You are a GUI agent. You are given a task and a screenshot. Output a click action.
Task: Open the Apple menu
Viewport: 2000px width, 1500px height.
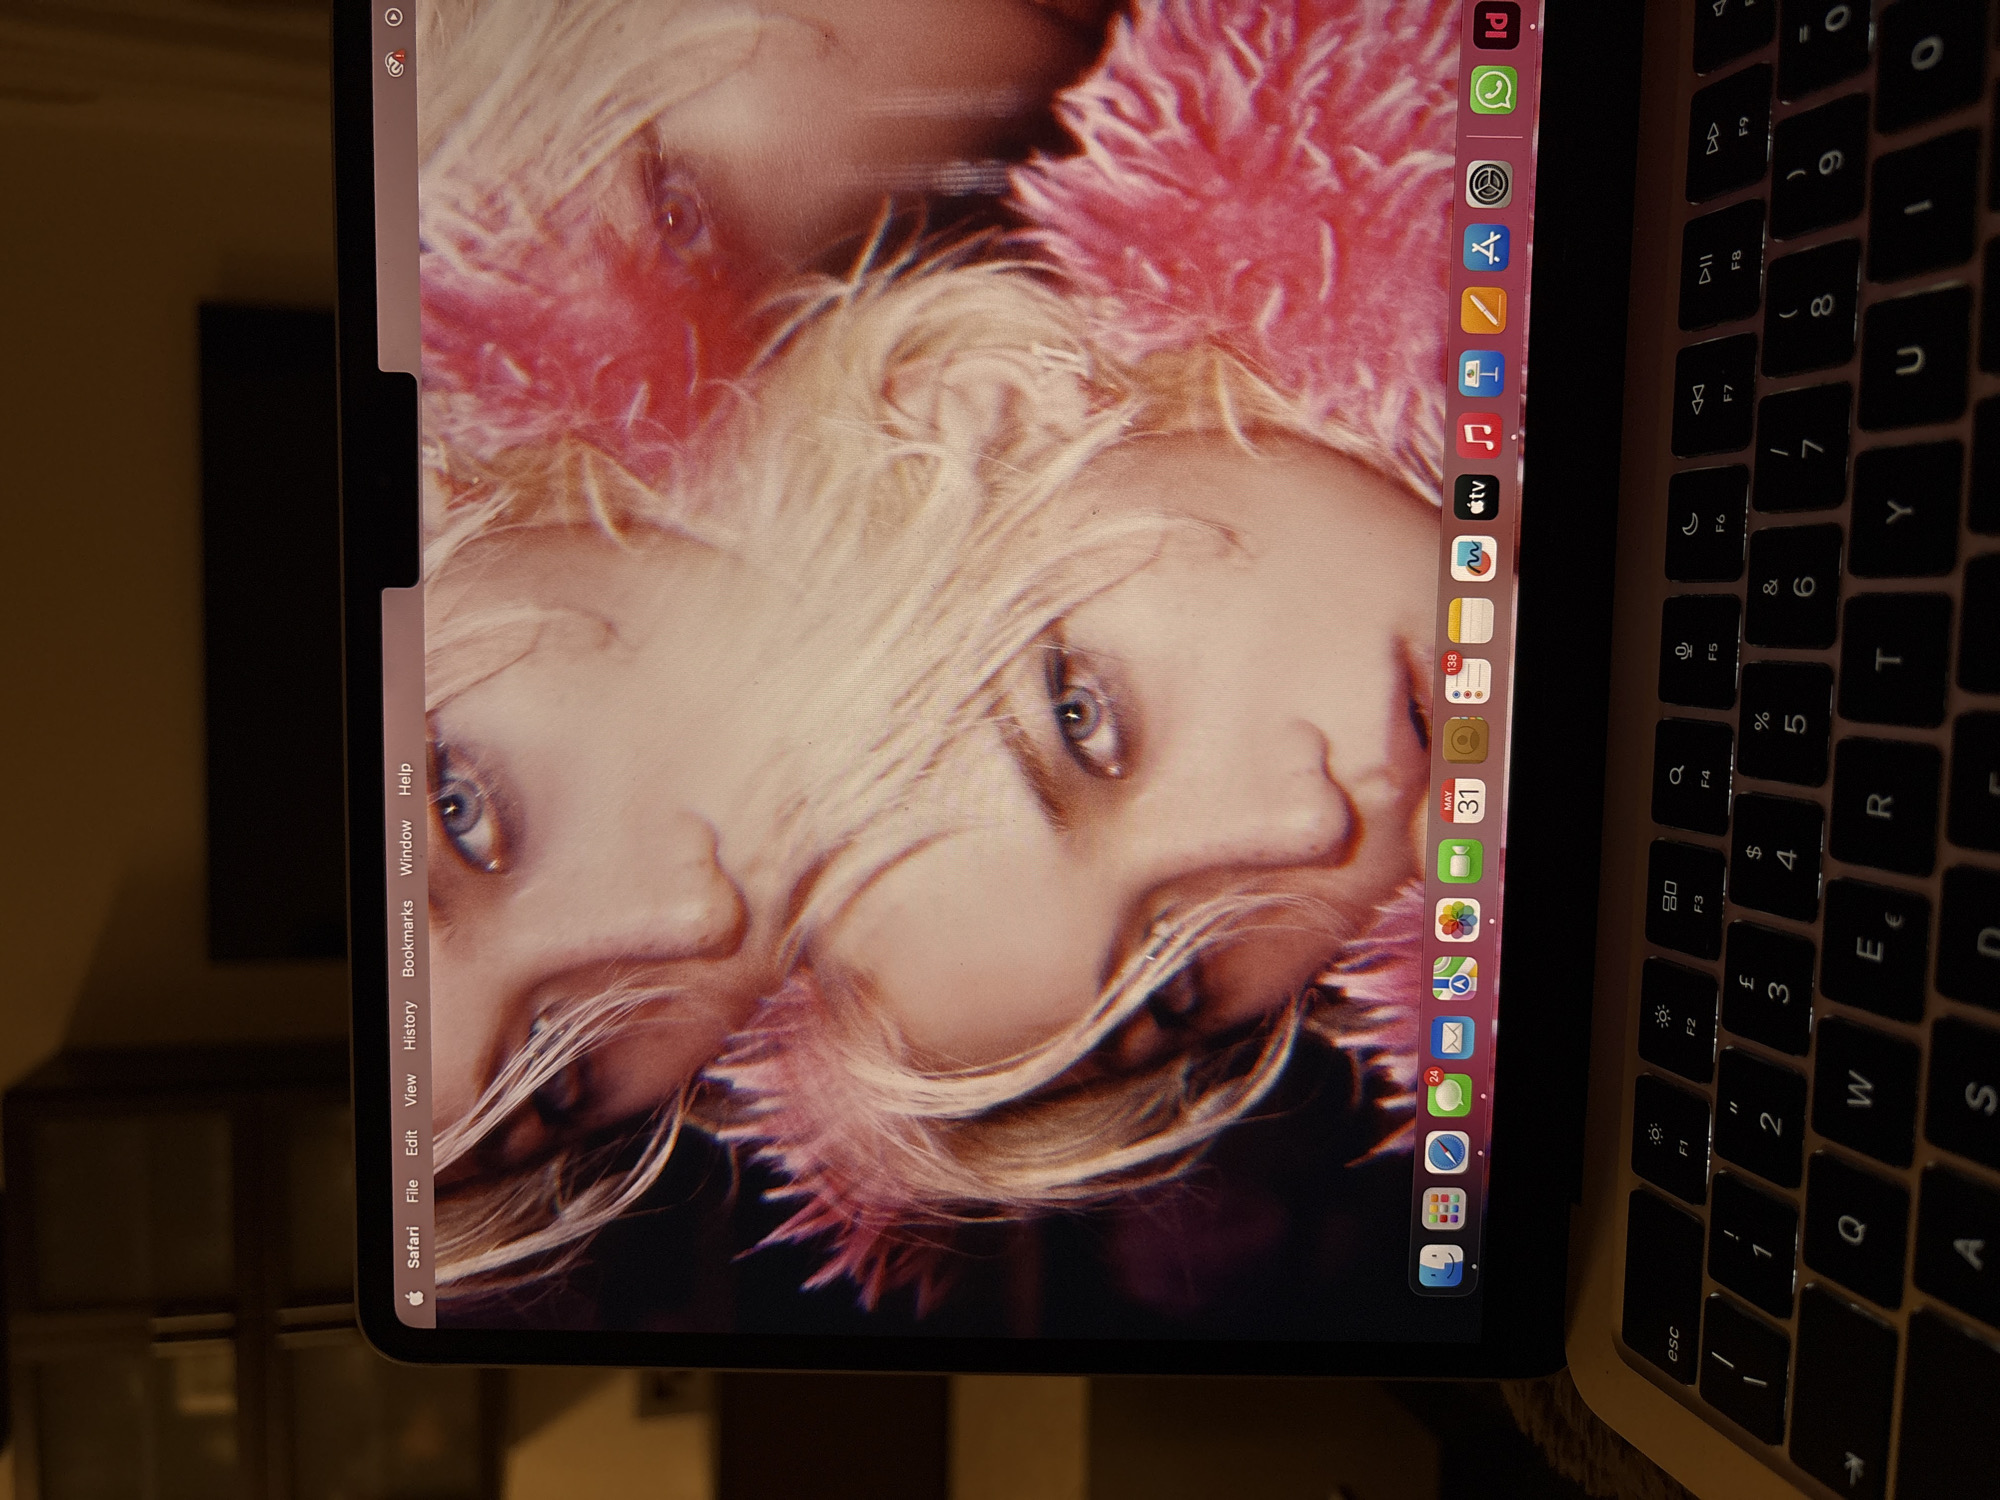(415, 1297)
